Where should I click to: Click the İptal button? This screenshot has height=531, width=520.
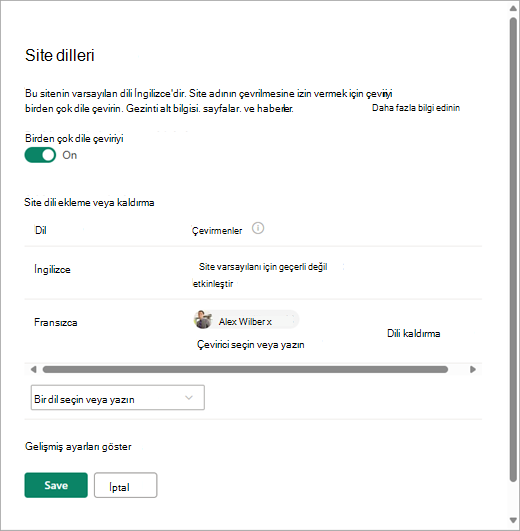tap(126, 485)
